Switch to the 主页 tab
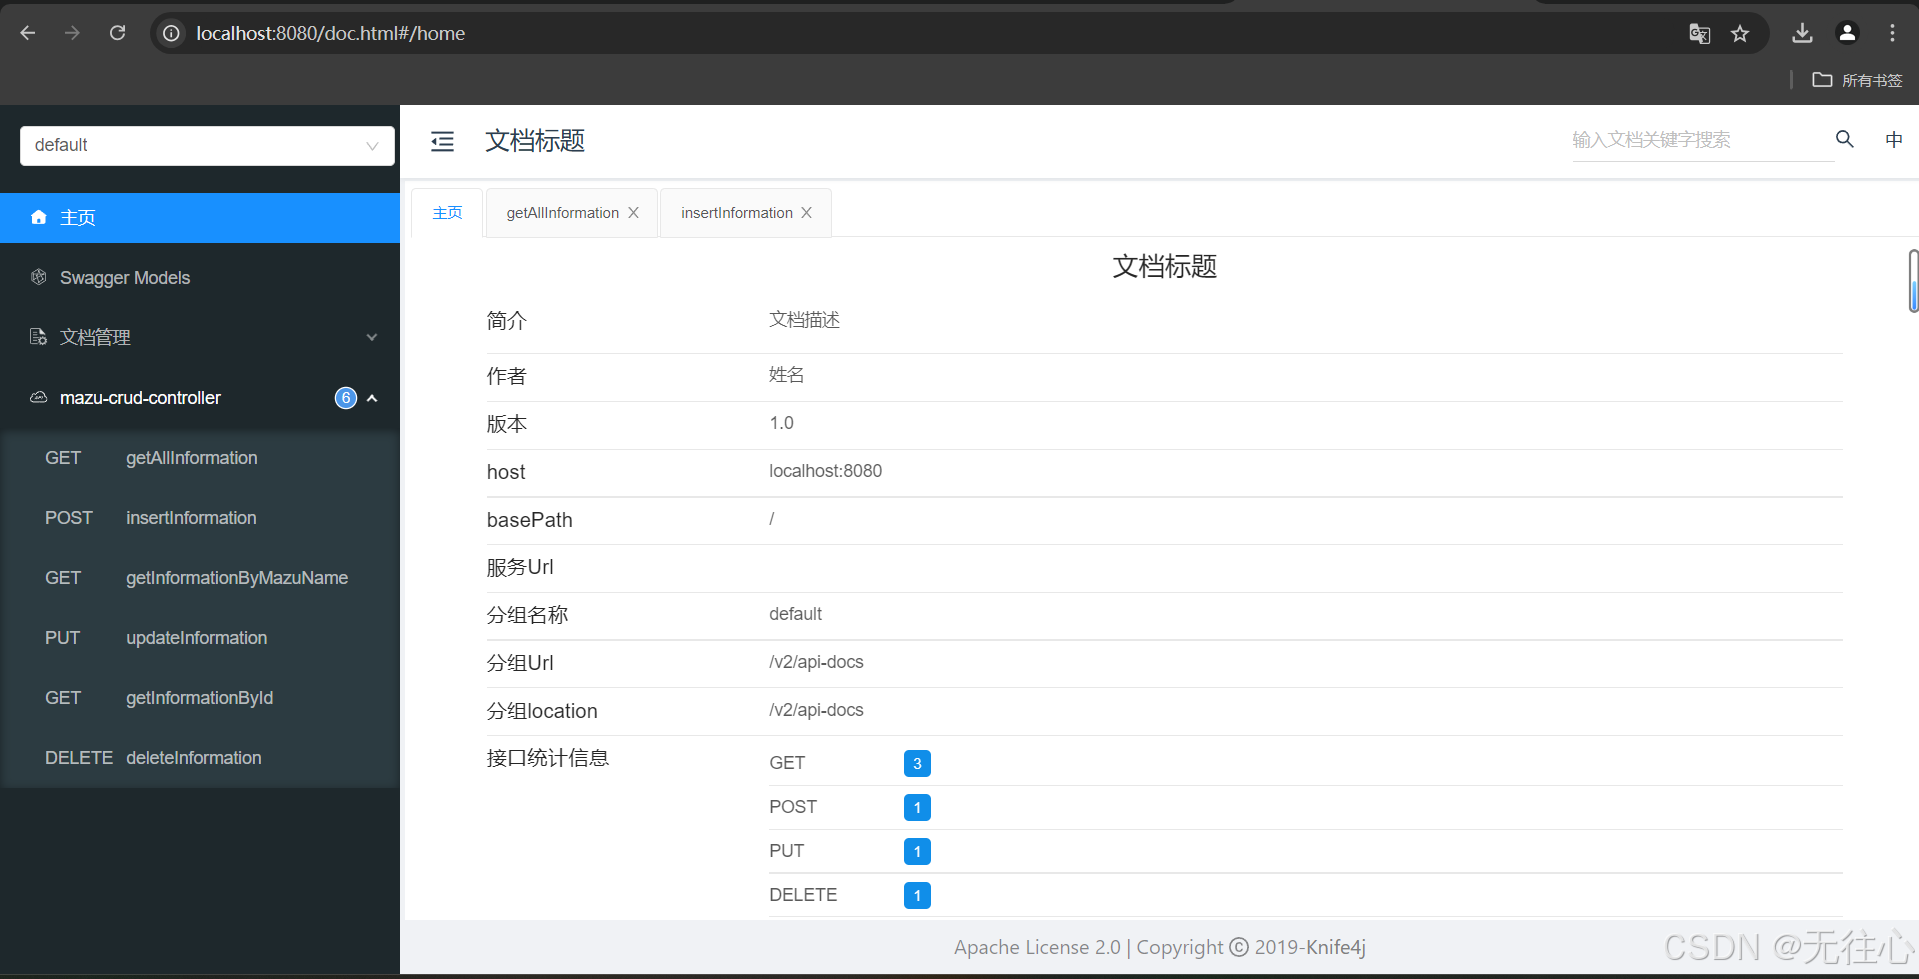The height and width of the screenshot is (979, 1919). click(x=447, y=213)
